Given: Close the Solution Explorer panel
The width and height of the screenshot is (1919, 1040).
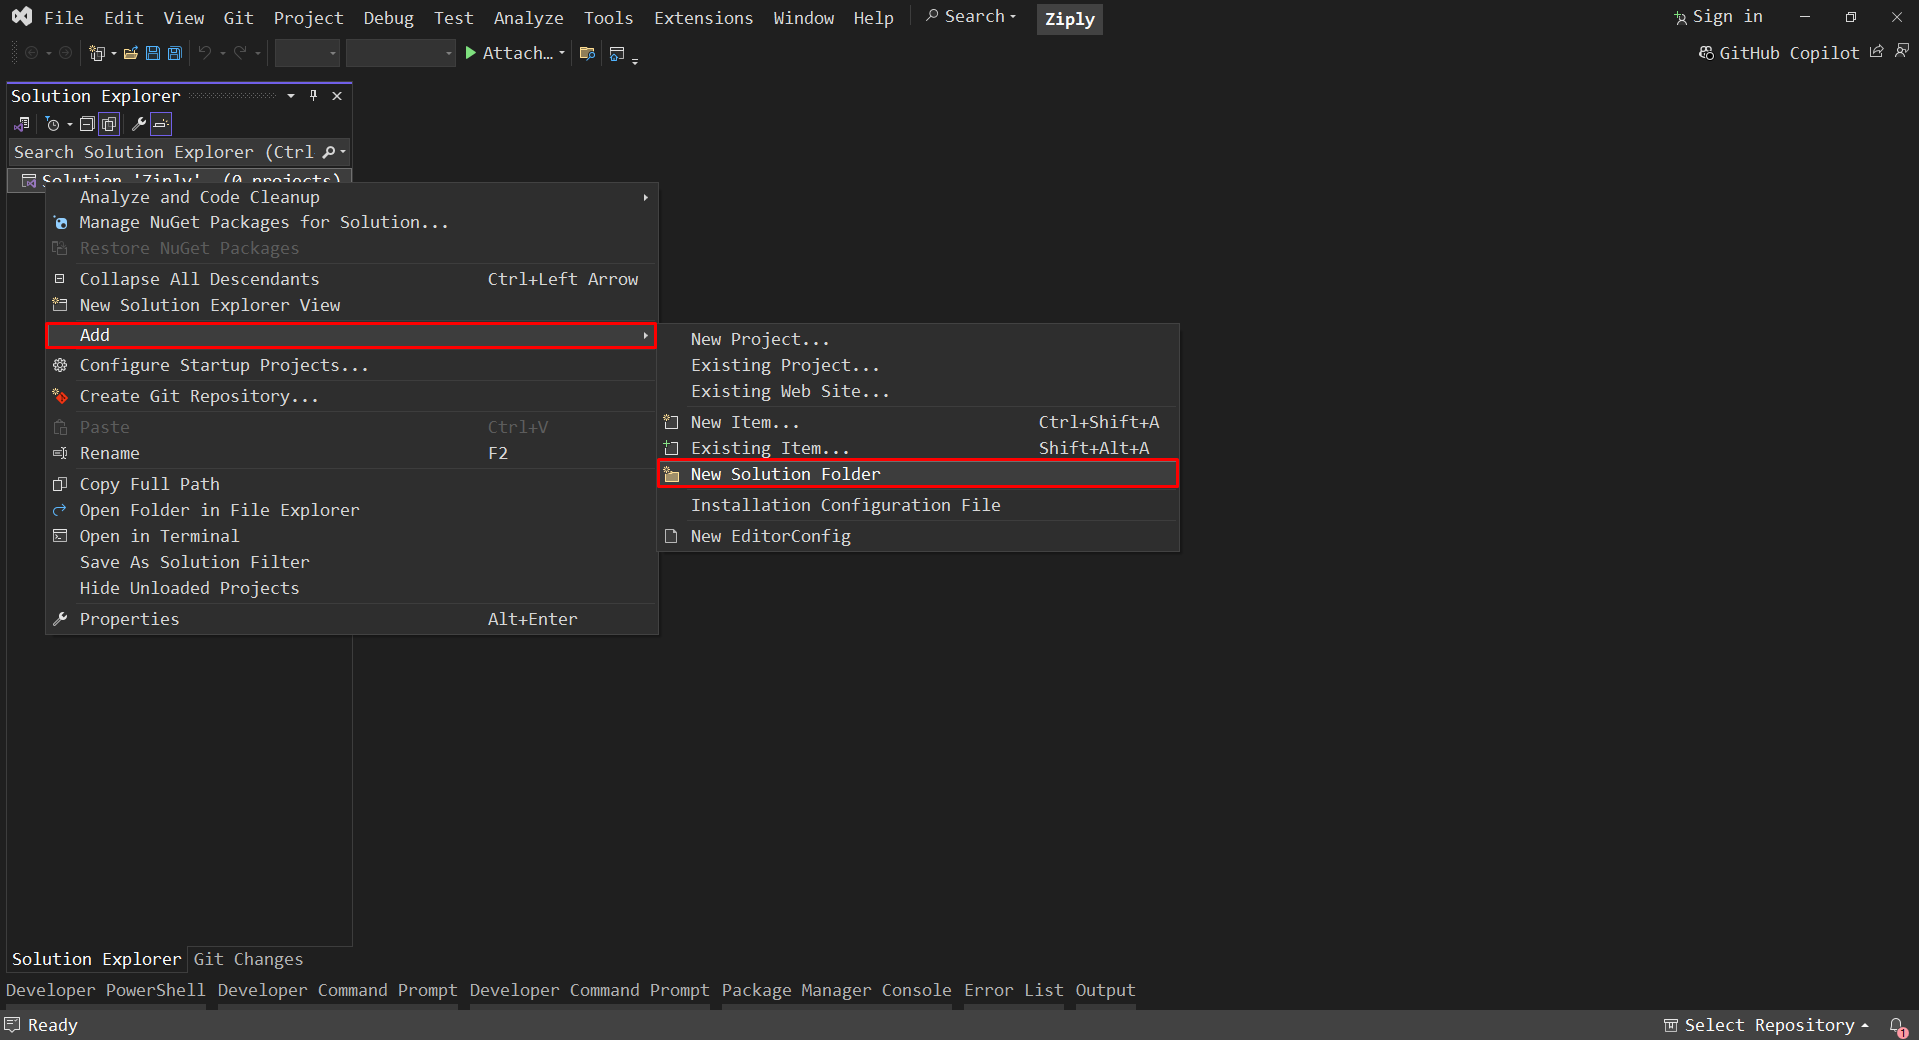Looking at the screenshot, I should [x=337, y=96].
